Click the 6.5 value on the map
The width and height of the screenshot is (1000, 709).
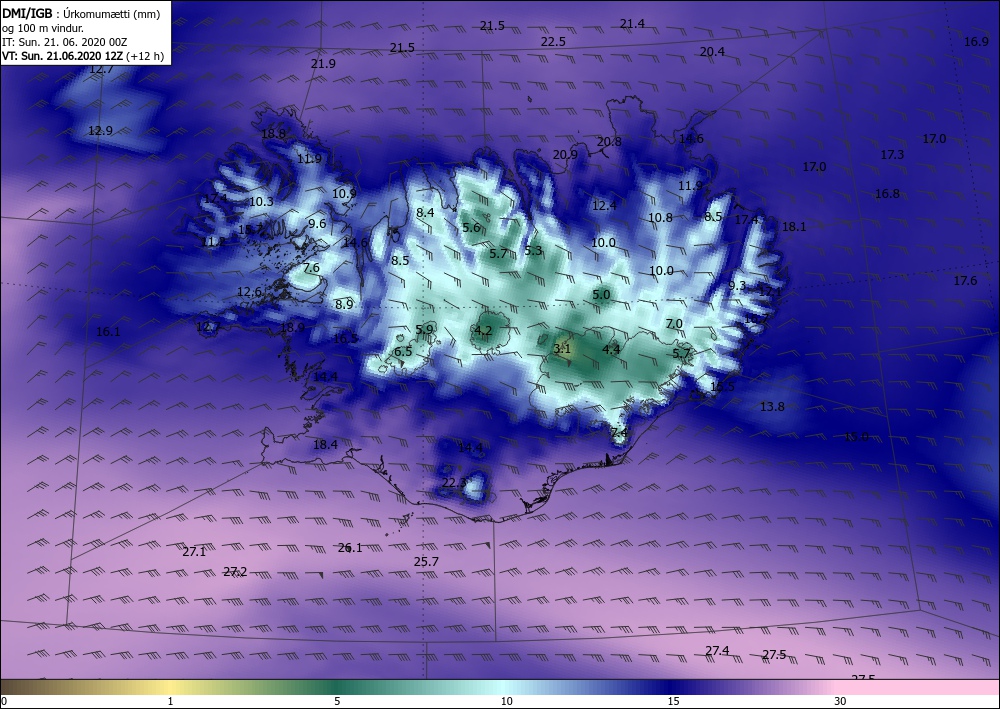tap(403, 352)
